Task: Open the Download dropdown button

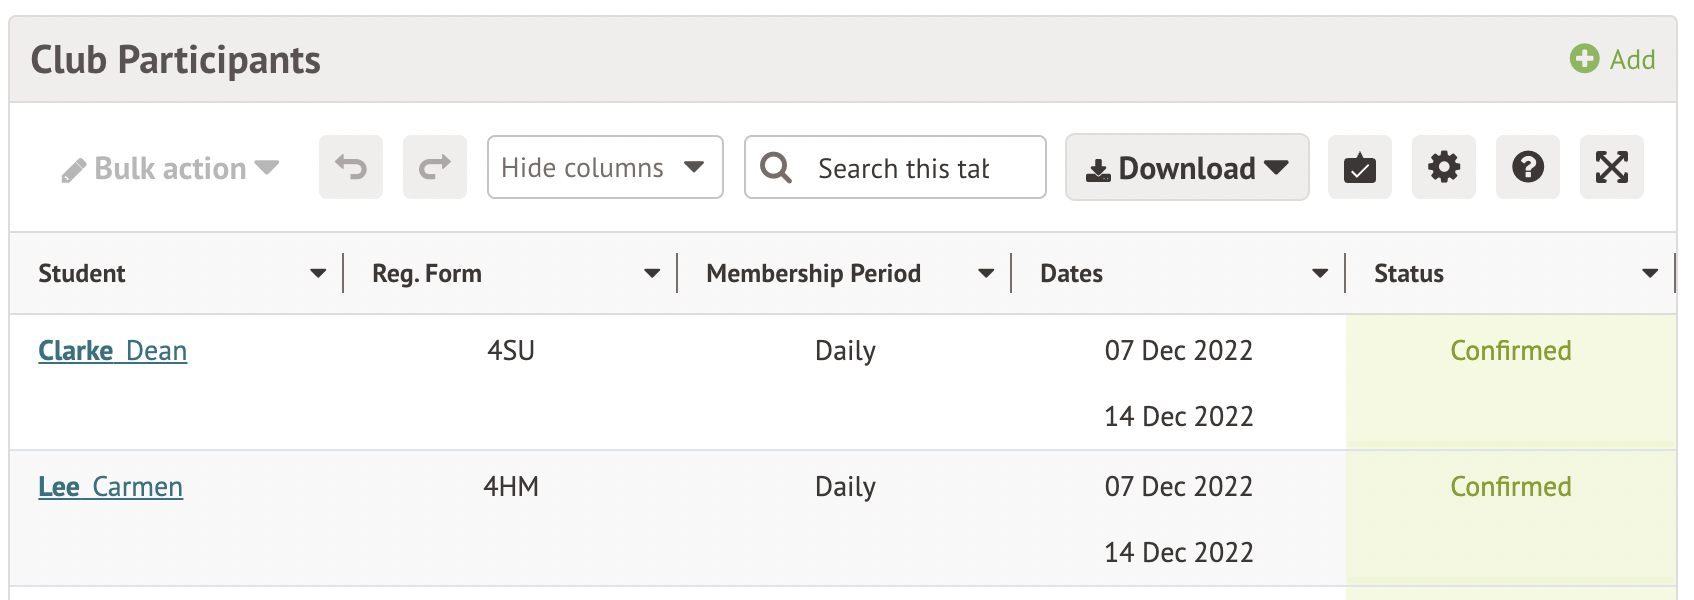Action: click(x=1187, y=168)
